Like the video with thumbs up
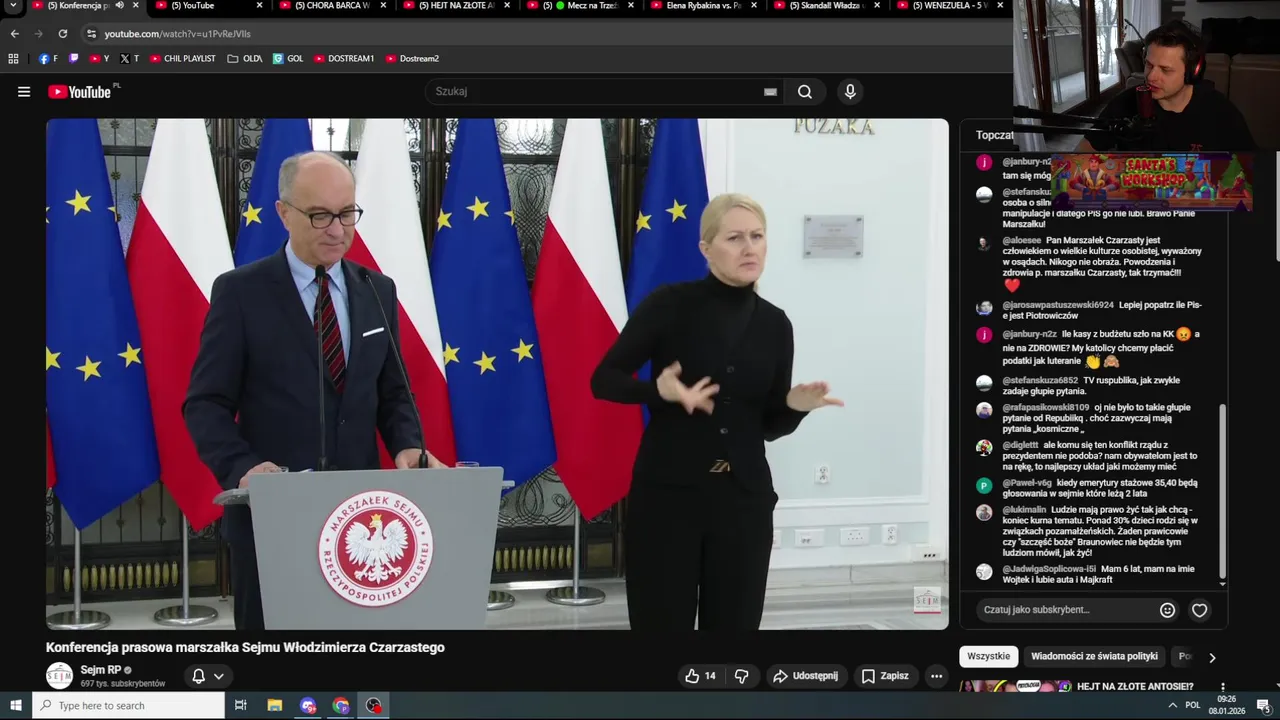The width and height of the screenshot is (1280, 720). [700, 676]
